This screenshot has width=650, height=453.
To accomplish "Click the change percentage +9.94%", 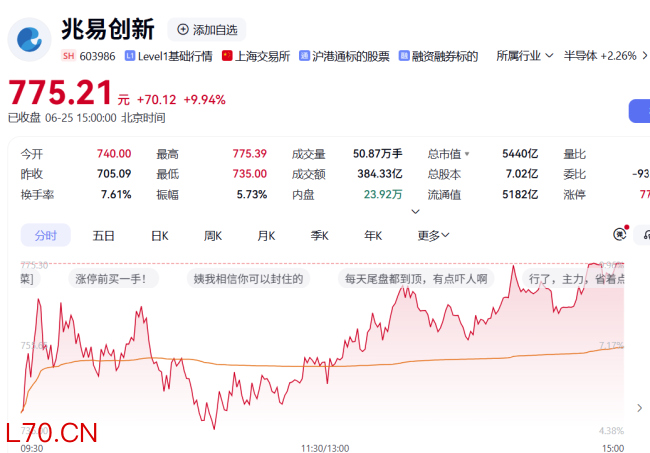I will click(x=205, y=100).
